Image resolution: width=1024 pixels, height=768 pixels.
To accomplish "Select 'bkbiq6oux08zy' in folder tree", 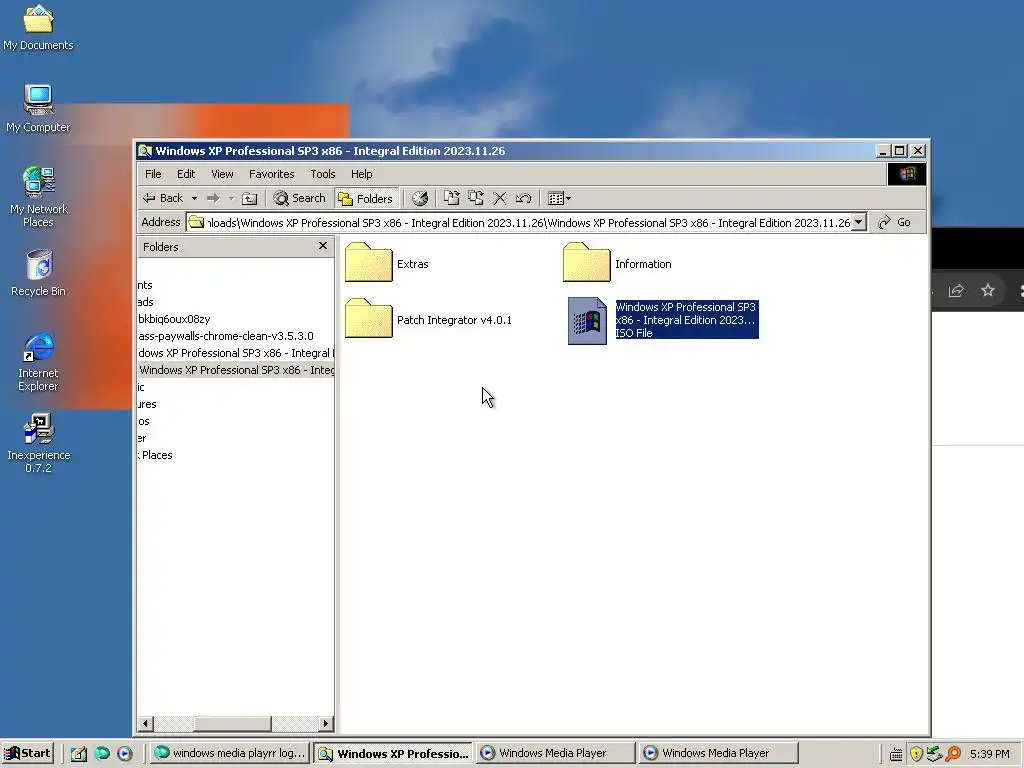I will tap(174, 319).
